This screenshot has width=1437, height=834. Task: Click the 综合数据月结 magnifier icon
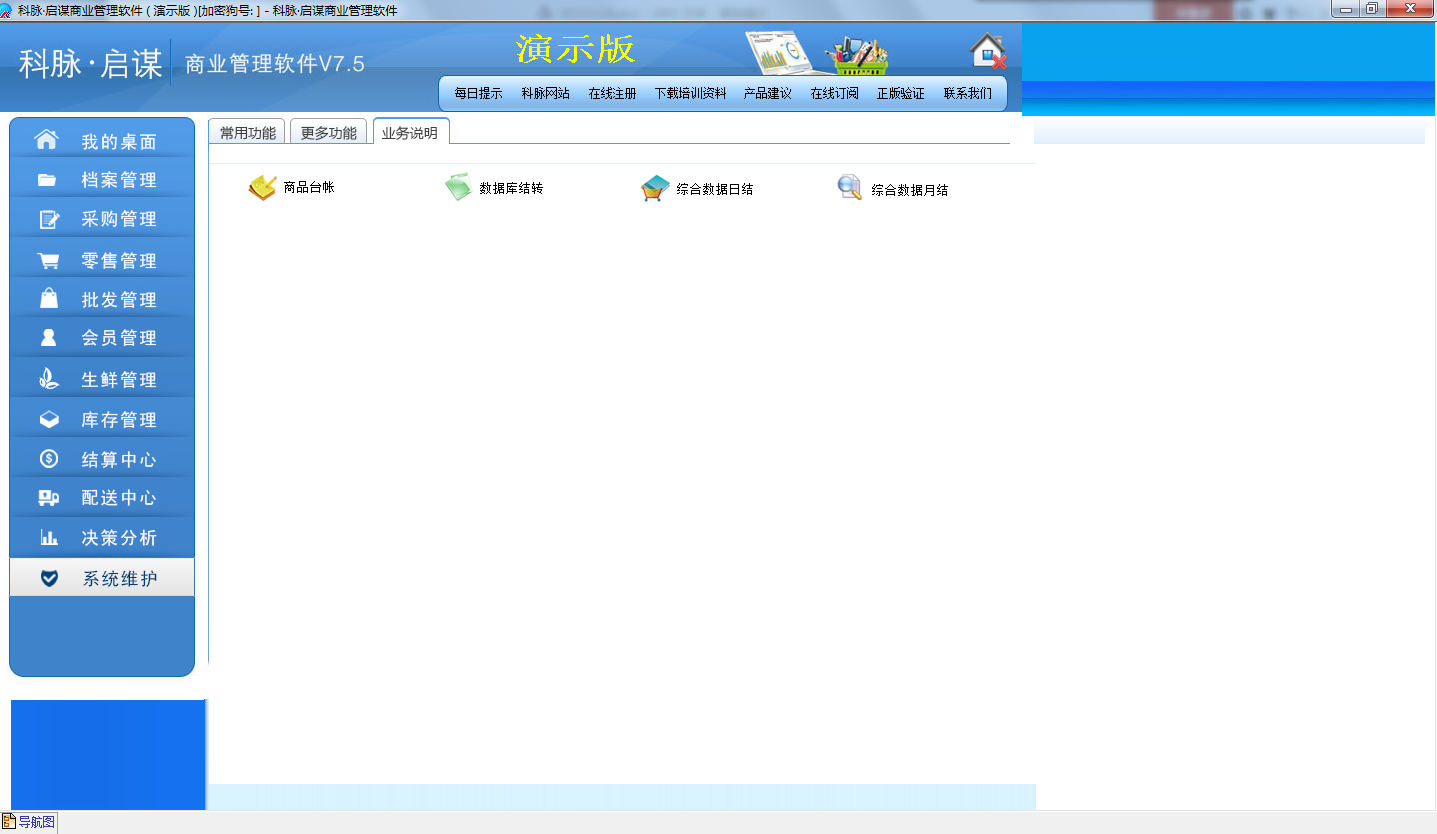[x=850, y=187]
